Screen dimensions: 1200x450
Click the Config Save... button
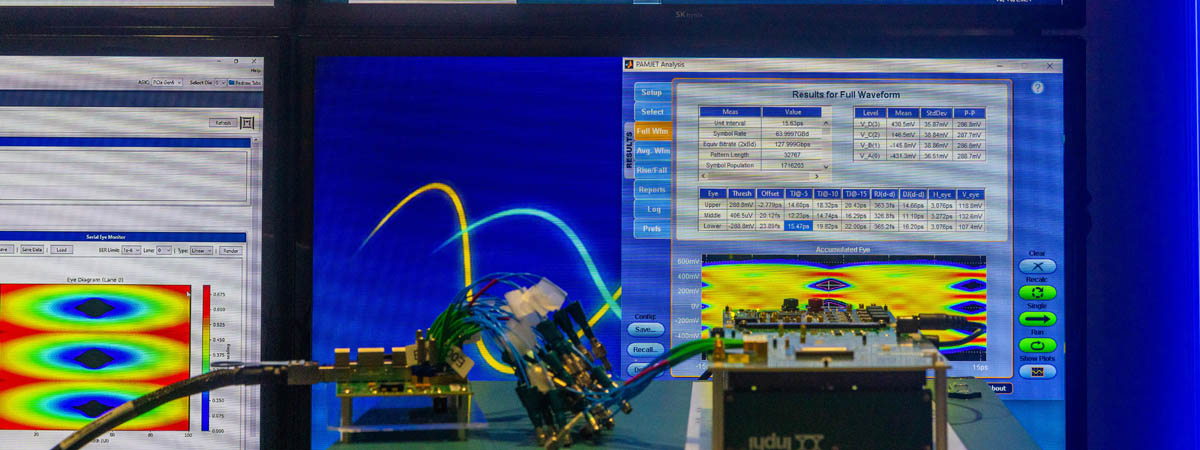click(x=646, y=328)
